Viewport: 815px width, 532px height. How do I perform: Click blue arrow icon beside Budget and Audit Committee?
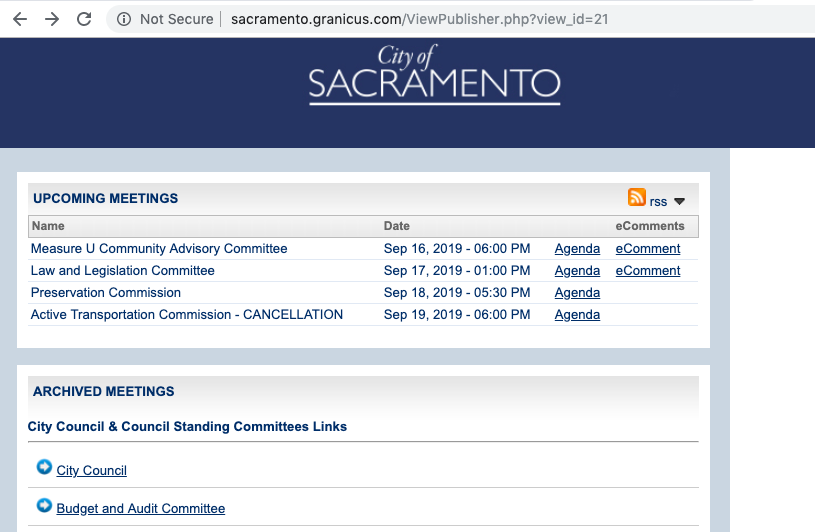(44, 505)
